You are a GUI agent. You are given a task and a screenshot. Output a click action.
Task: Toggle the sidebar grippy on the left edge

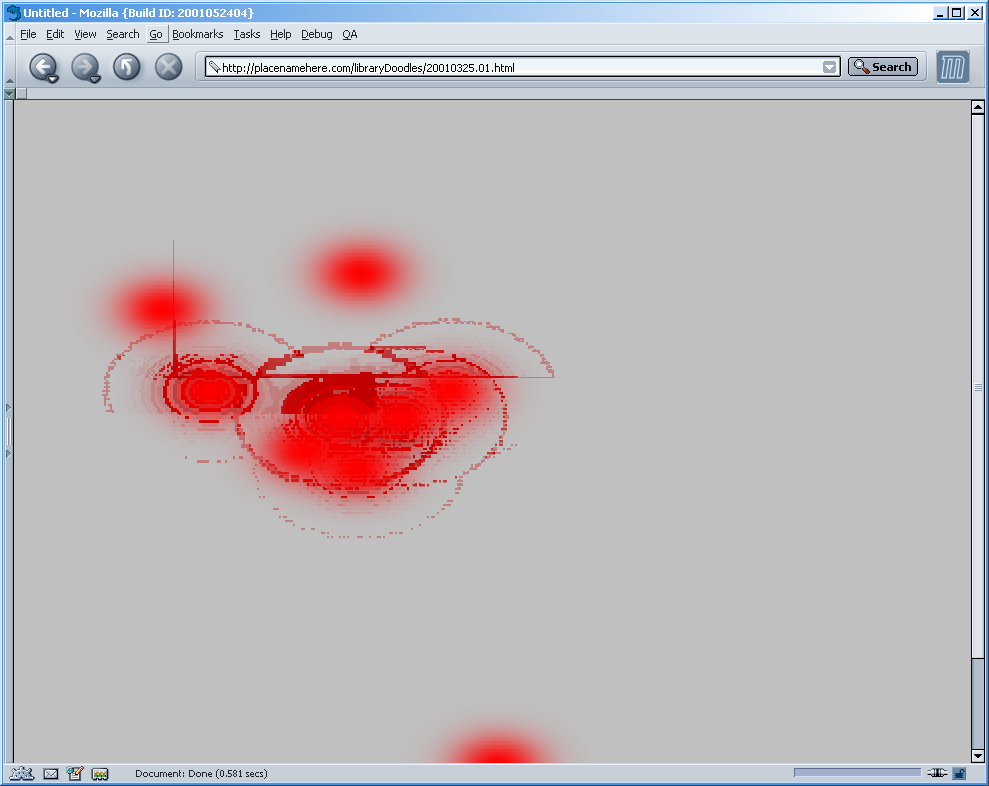click(x=8, y=431)
